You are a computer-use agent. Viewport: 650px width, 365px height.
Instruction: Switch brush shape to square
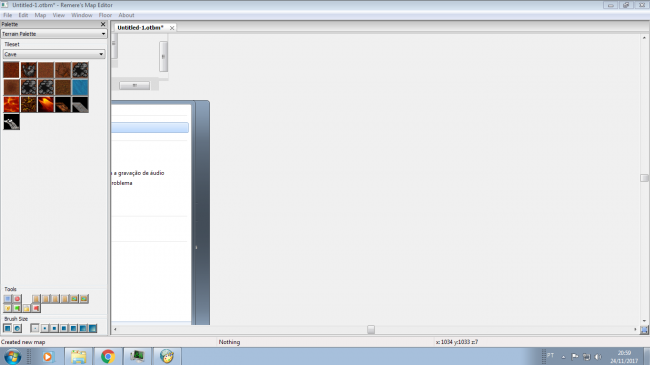pyautogui.click(x=7, y=328)
